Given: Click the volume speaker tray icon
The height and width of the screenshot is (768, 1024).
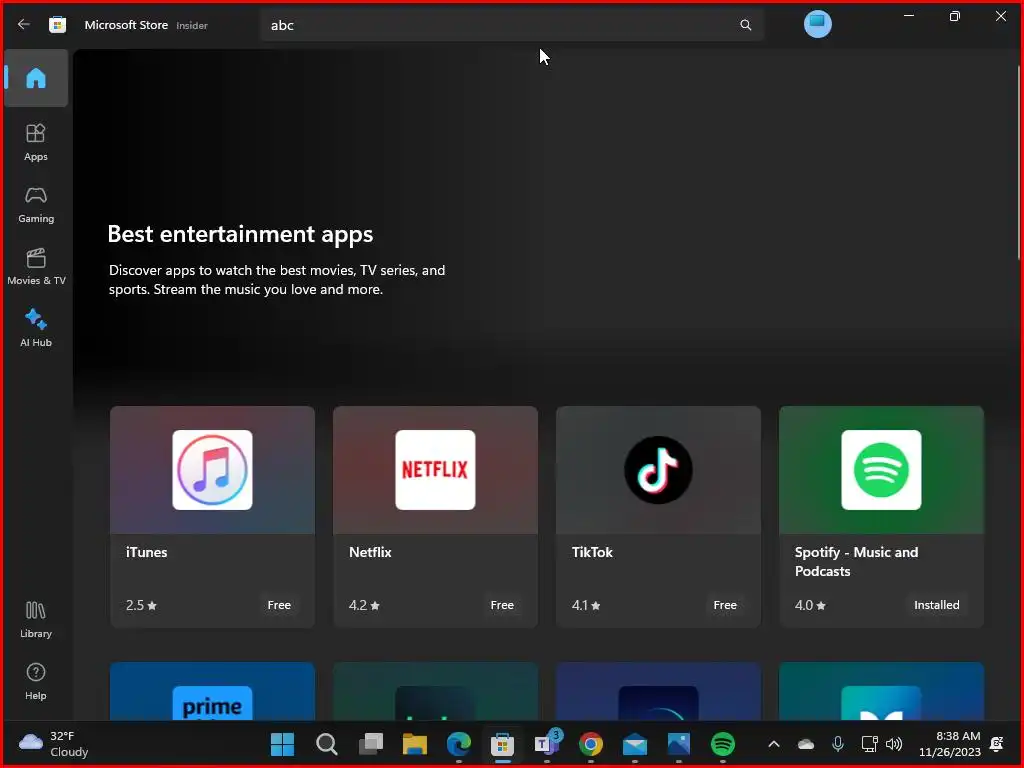Looking at the screenshot, I should pyautogui.click(x=894, y=744).
